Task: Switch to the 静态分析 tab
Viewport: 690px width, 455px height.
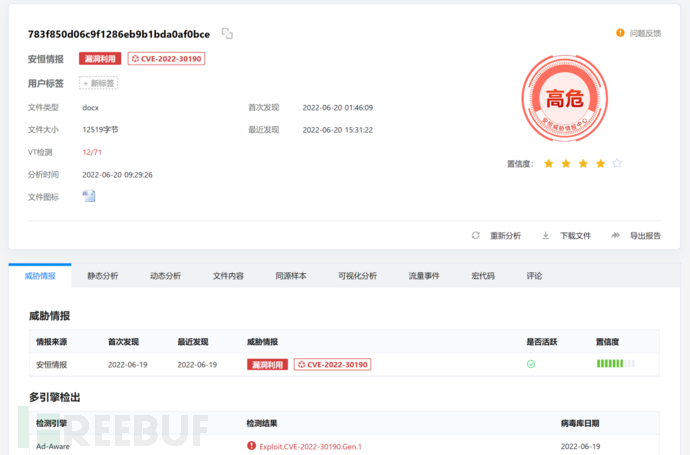Action: pos(103,276)
